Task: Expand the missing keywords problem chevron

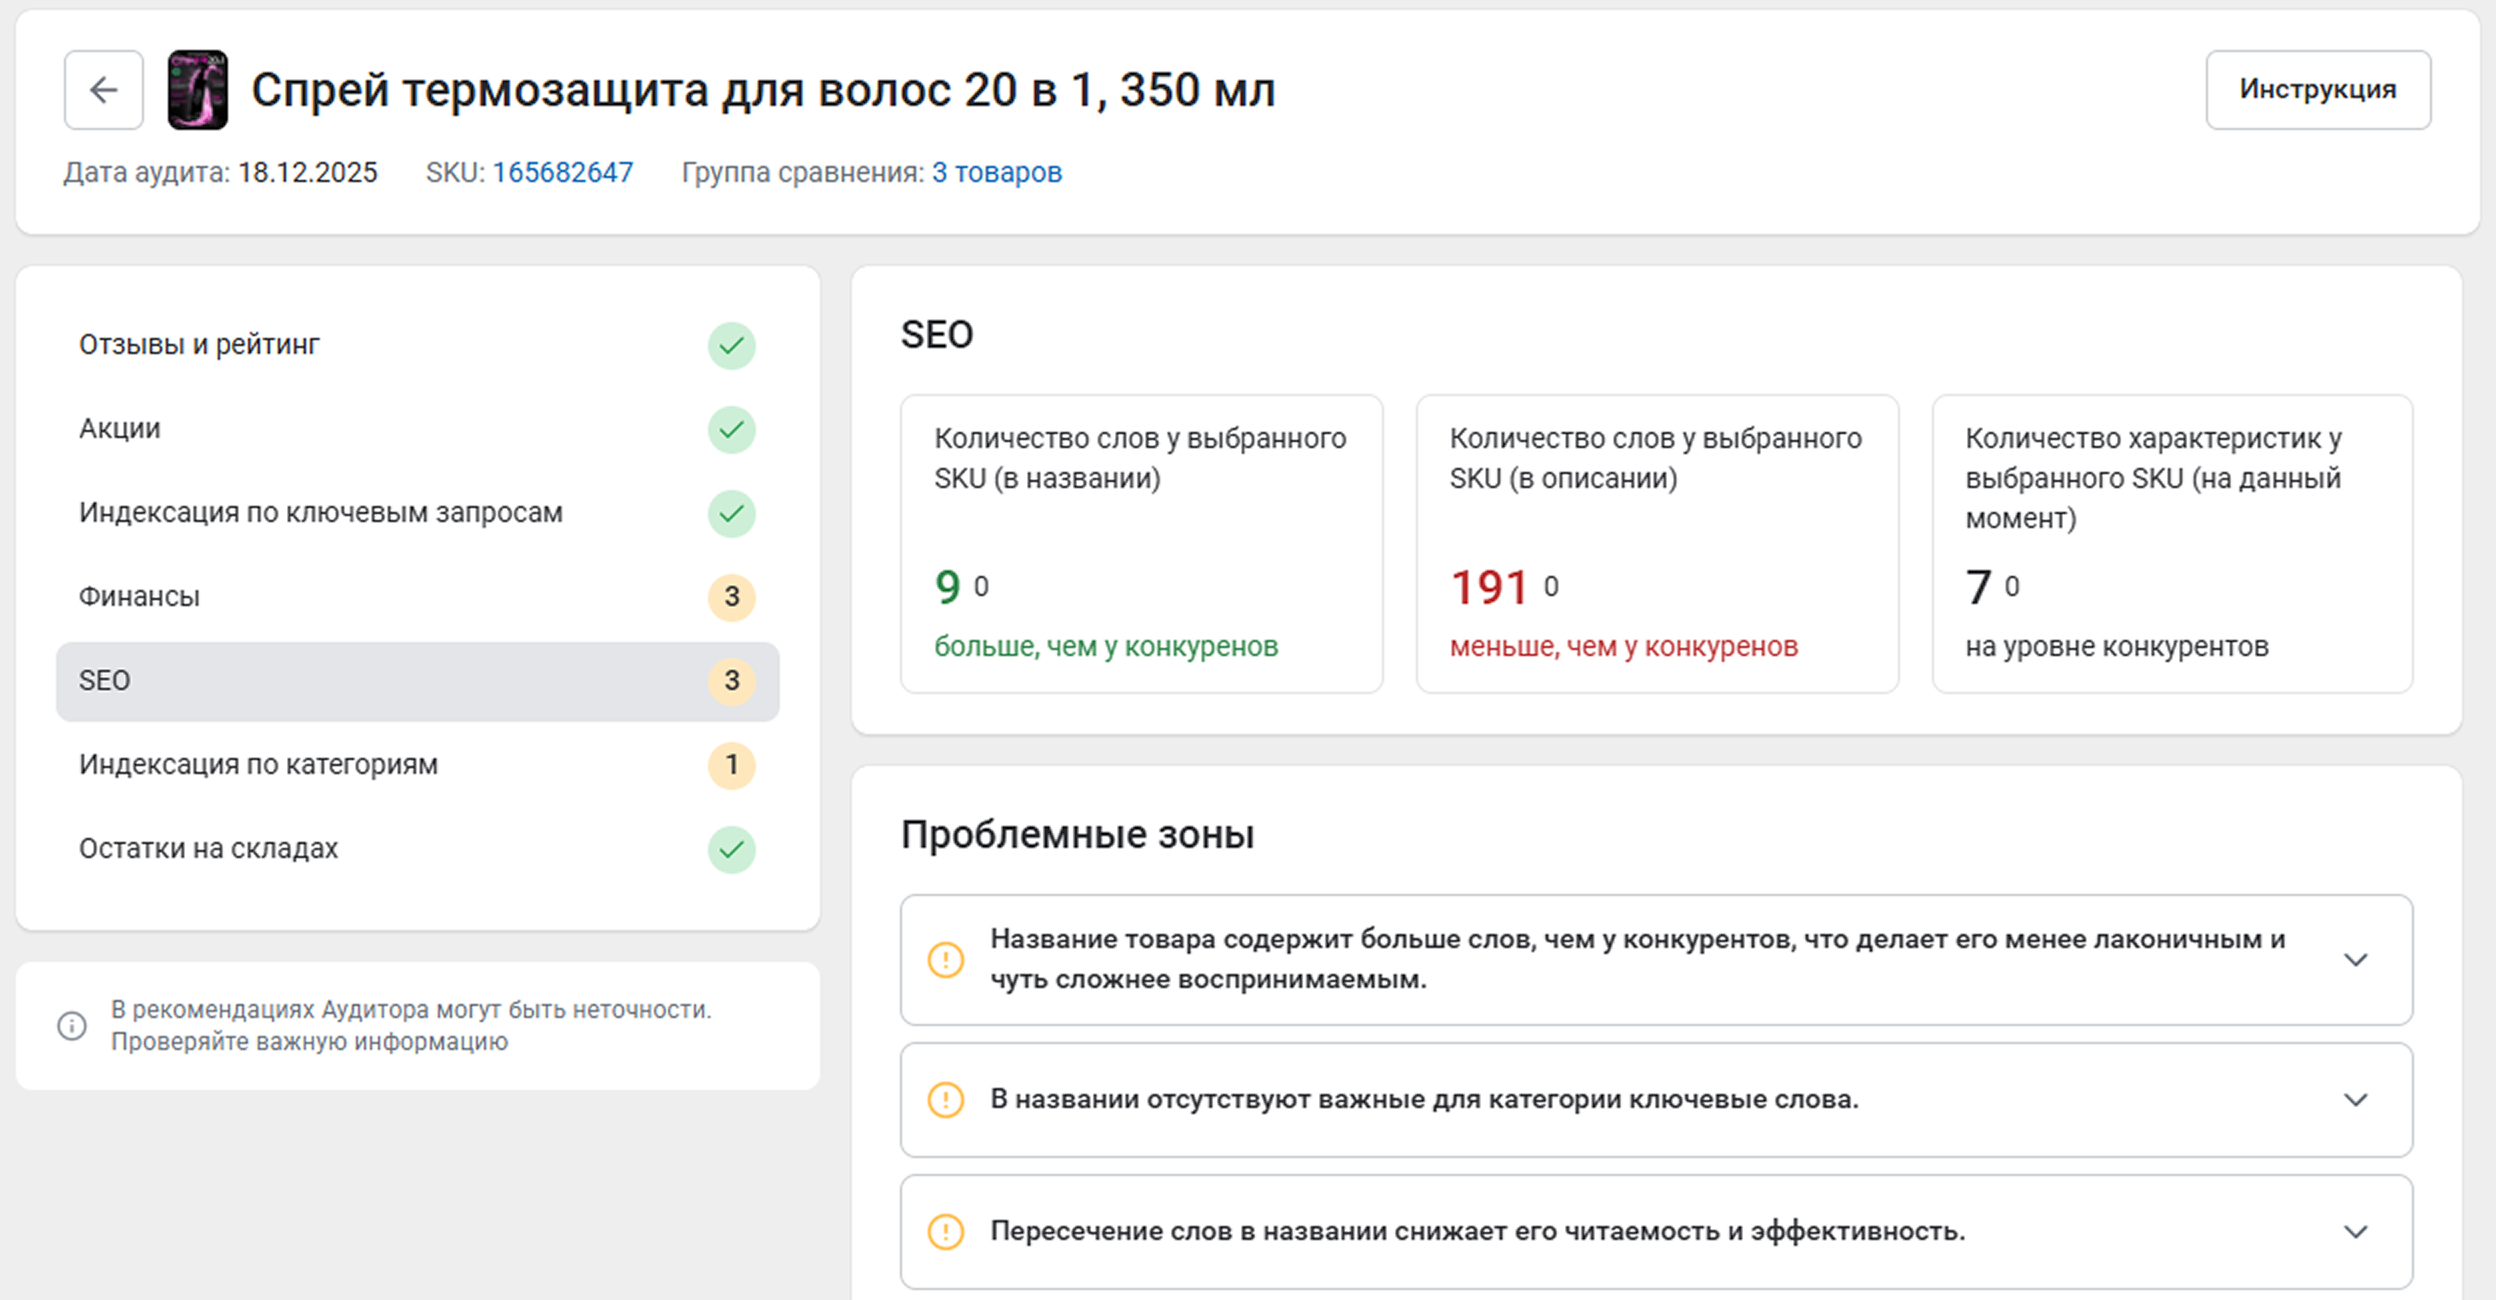Action: click(x=2355, y=1100)
